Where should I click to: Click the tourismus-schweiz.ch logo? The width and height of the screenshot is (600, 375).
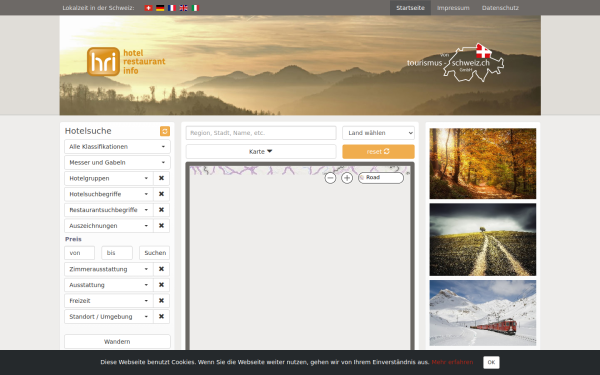455,62
